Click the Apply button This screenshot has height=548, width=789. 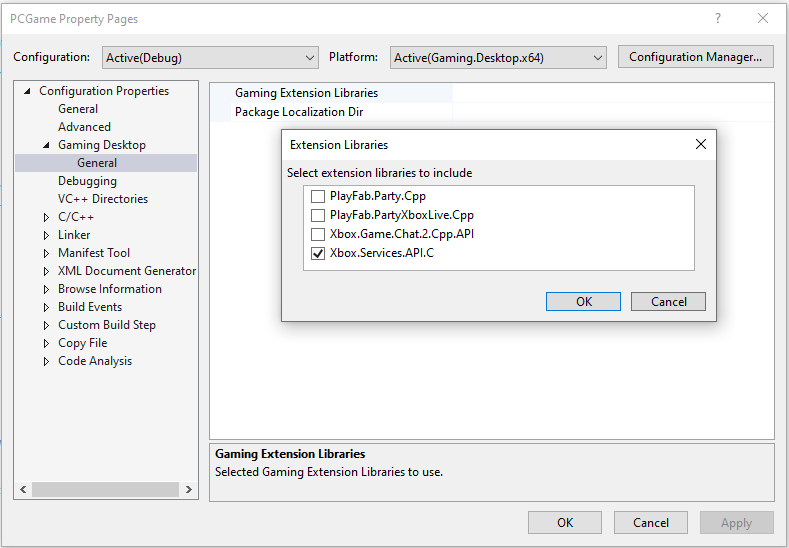(737, 522)
